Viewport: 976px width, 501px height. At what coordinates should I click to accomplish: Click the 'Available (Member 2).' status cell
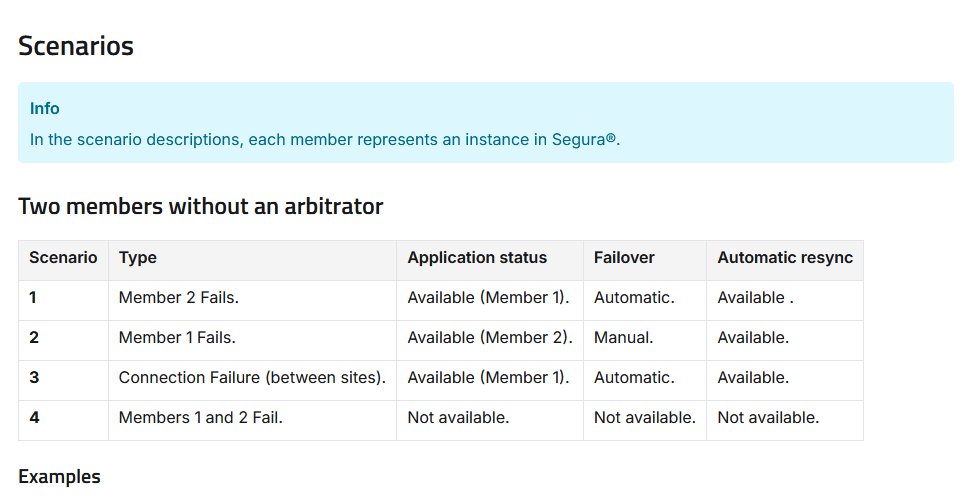tap(490, 338)
